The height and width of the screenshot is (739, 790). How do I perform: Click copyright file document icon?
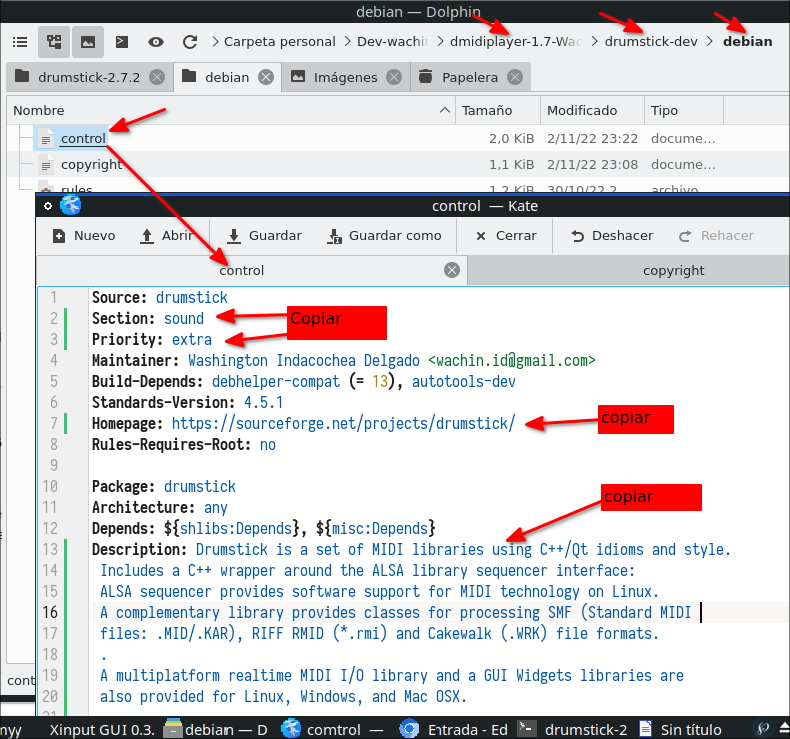coord(46,165)
